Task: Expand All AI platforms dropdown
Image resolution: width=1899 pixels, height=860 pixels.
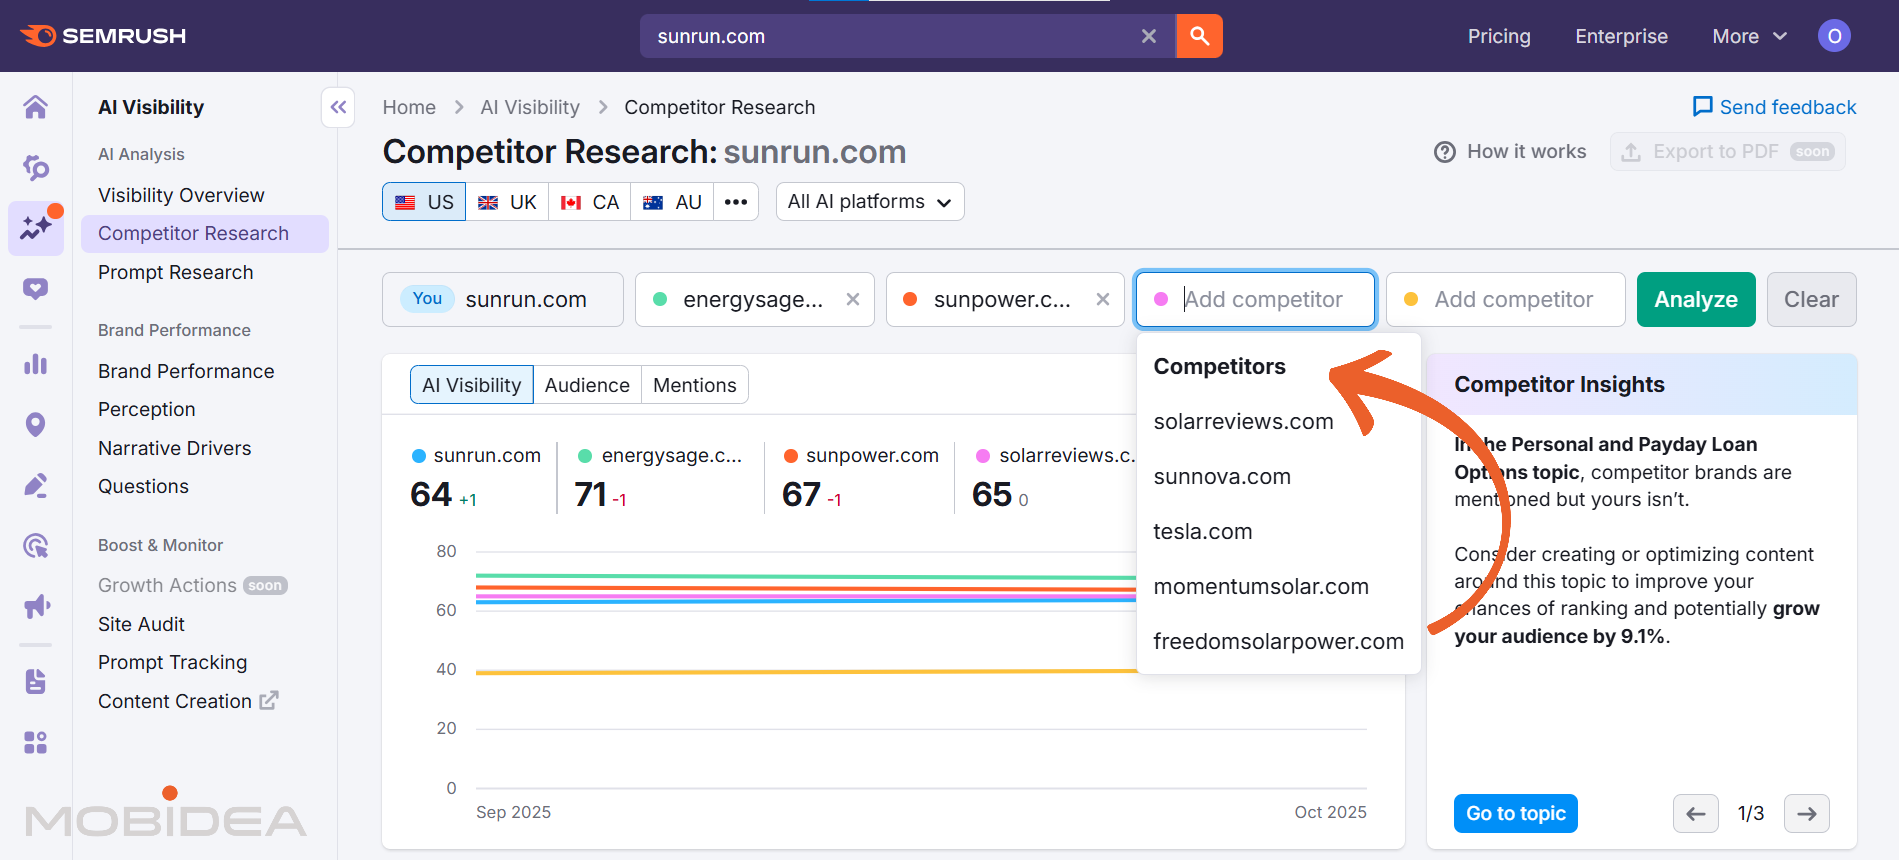Action: click(870, 202)
